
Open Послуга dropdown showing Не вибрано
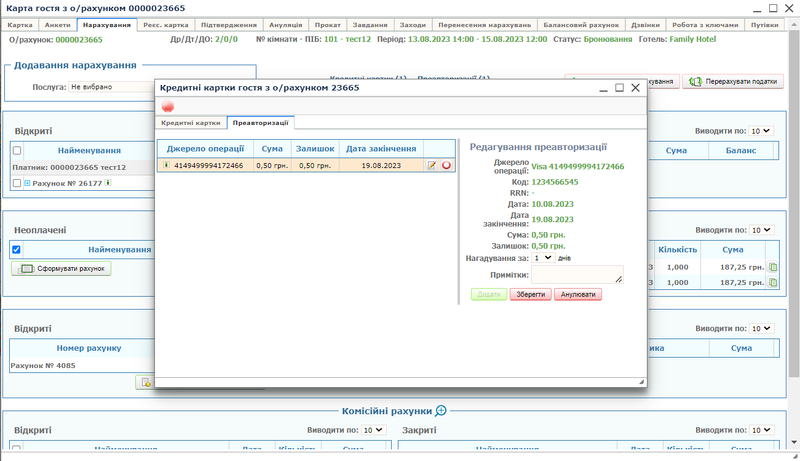[x=110, y=87]
